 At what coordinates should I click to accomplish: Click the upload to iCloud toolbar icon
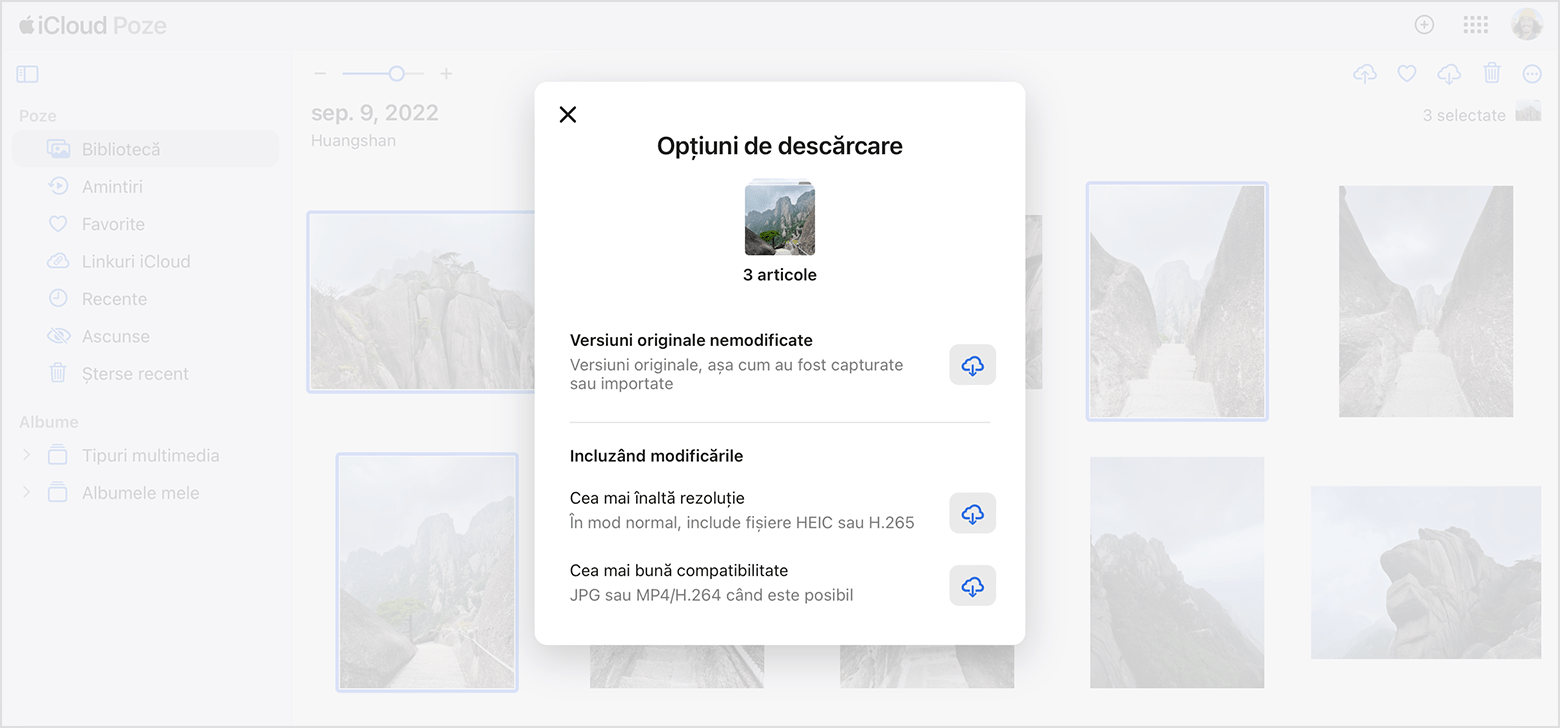pos(1364,73)
